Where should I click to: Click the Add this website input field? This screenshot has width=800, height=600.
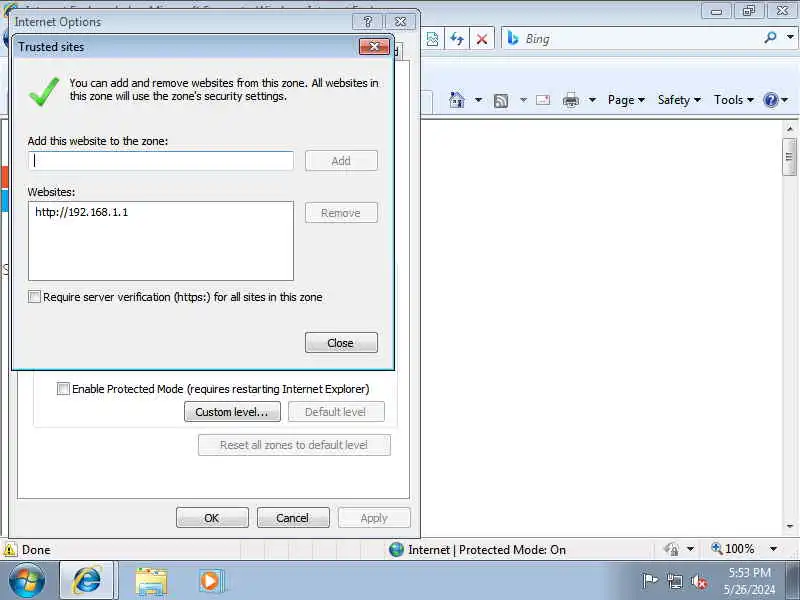point(161,161)
